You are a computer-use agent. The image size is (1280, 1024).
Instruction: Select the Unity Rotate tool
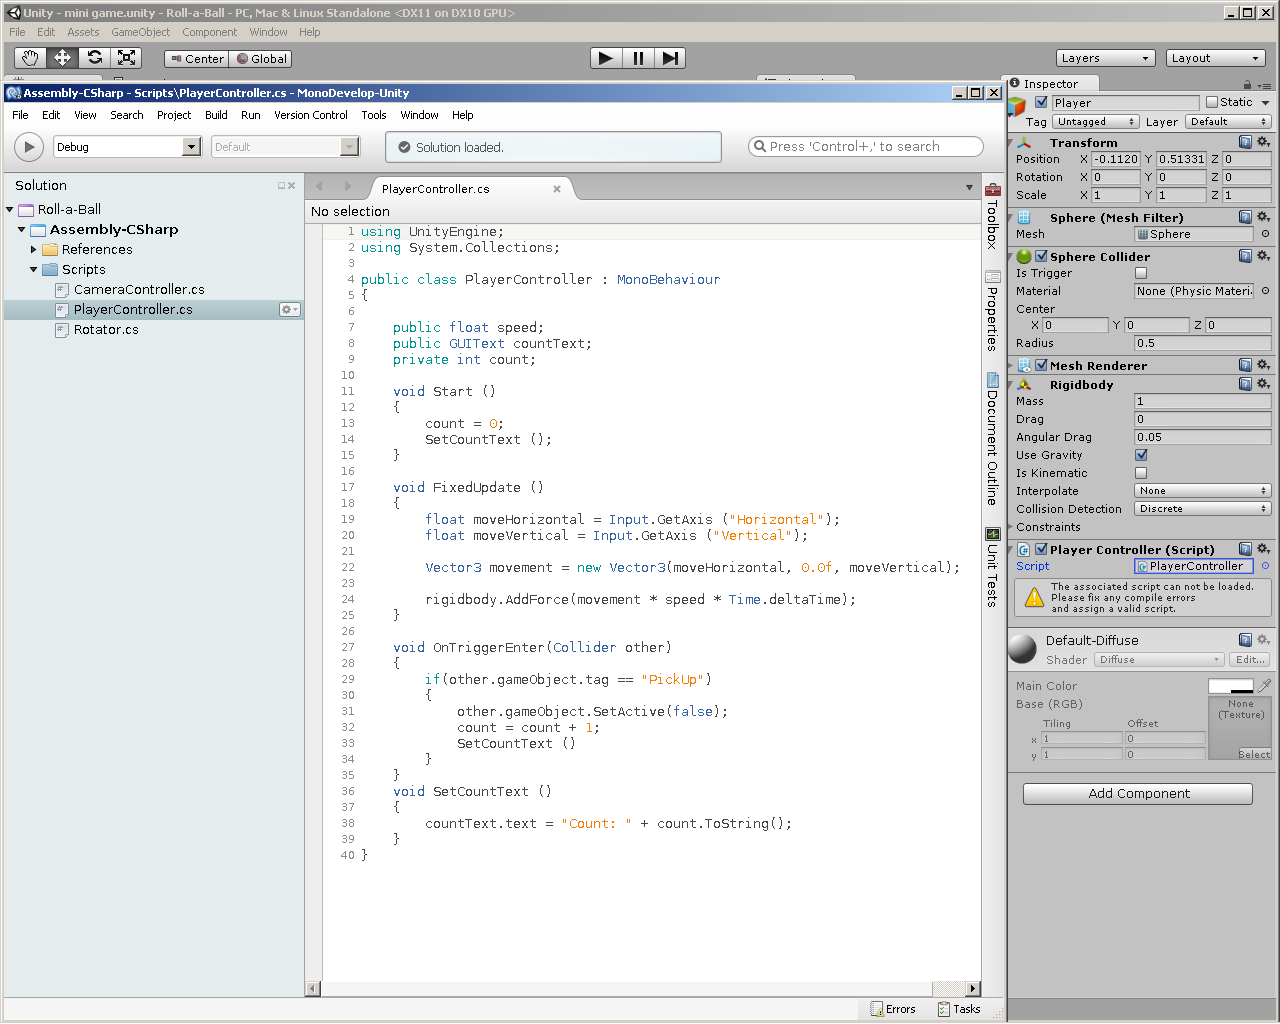94,58
